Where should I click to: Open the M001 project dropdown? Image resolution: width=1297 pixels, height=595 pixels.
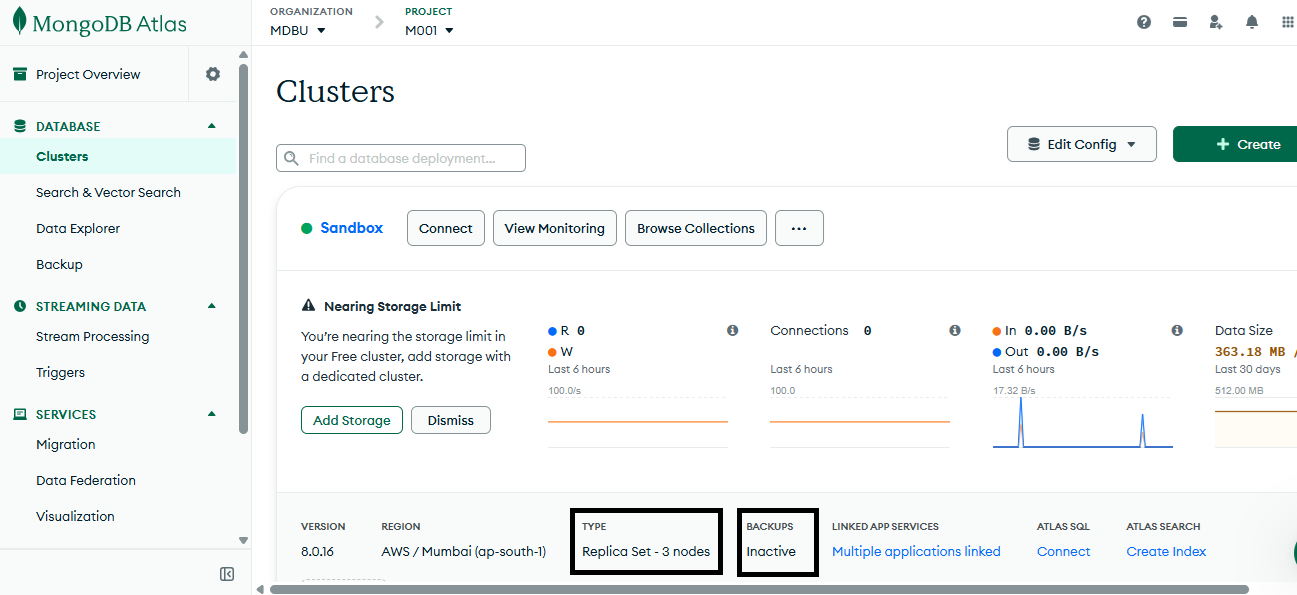click(429, 30)
